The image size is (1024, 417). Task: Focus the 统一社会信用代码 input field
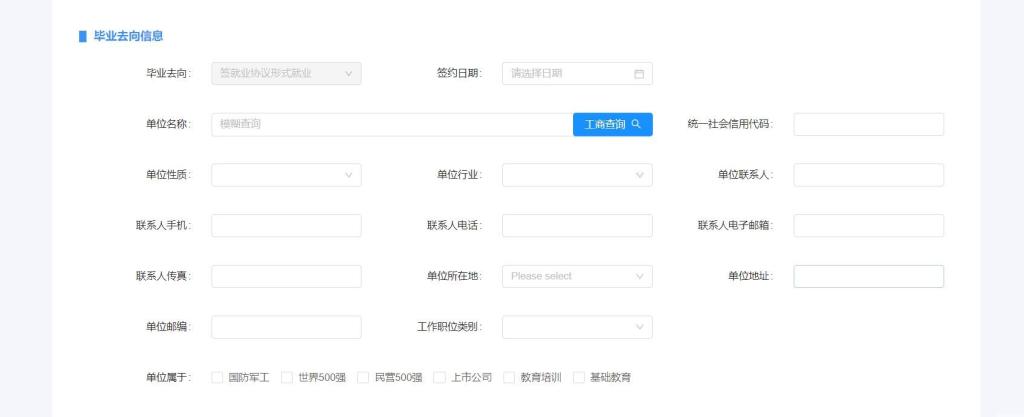(x=868, y=124)
